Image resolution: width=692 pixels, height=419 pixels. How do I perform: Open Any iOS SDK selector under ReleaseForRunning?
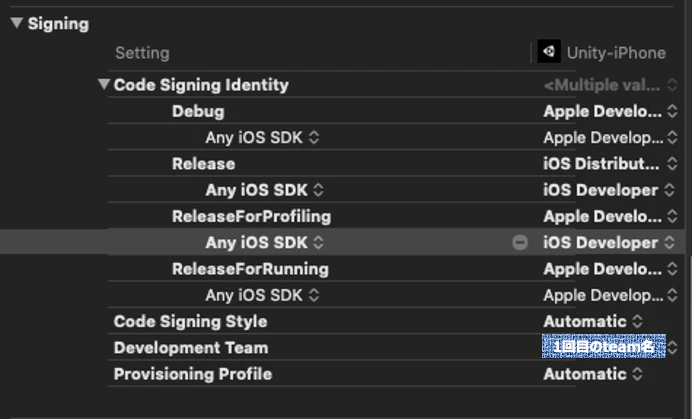coord(262,295)
